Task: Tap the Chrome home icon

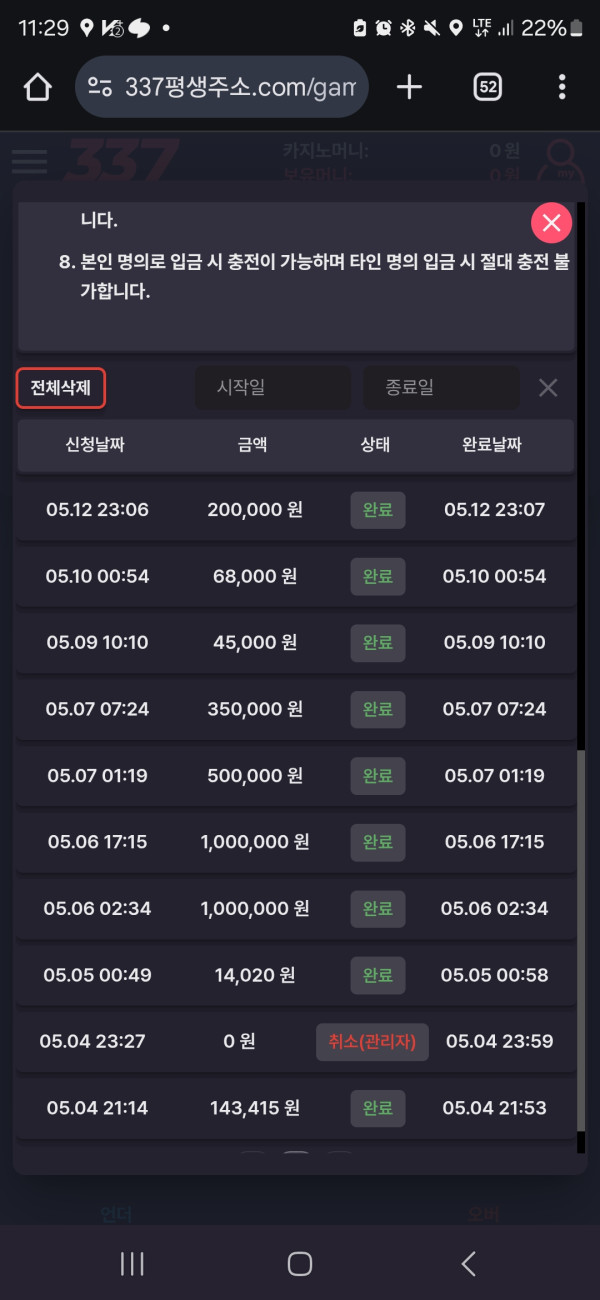Action: (37, 87)
